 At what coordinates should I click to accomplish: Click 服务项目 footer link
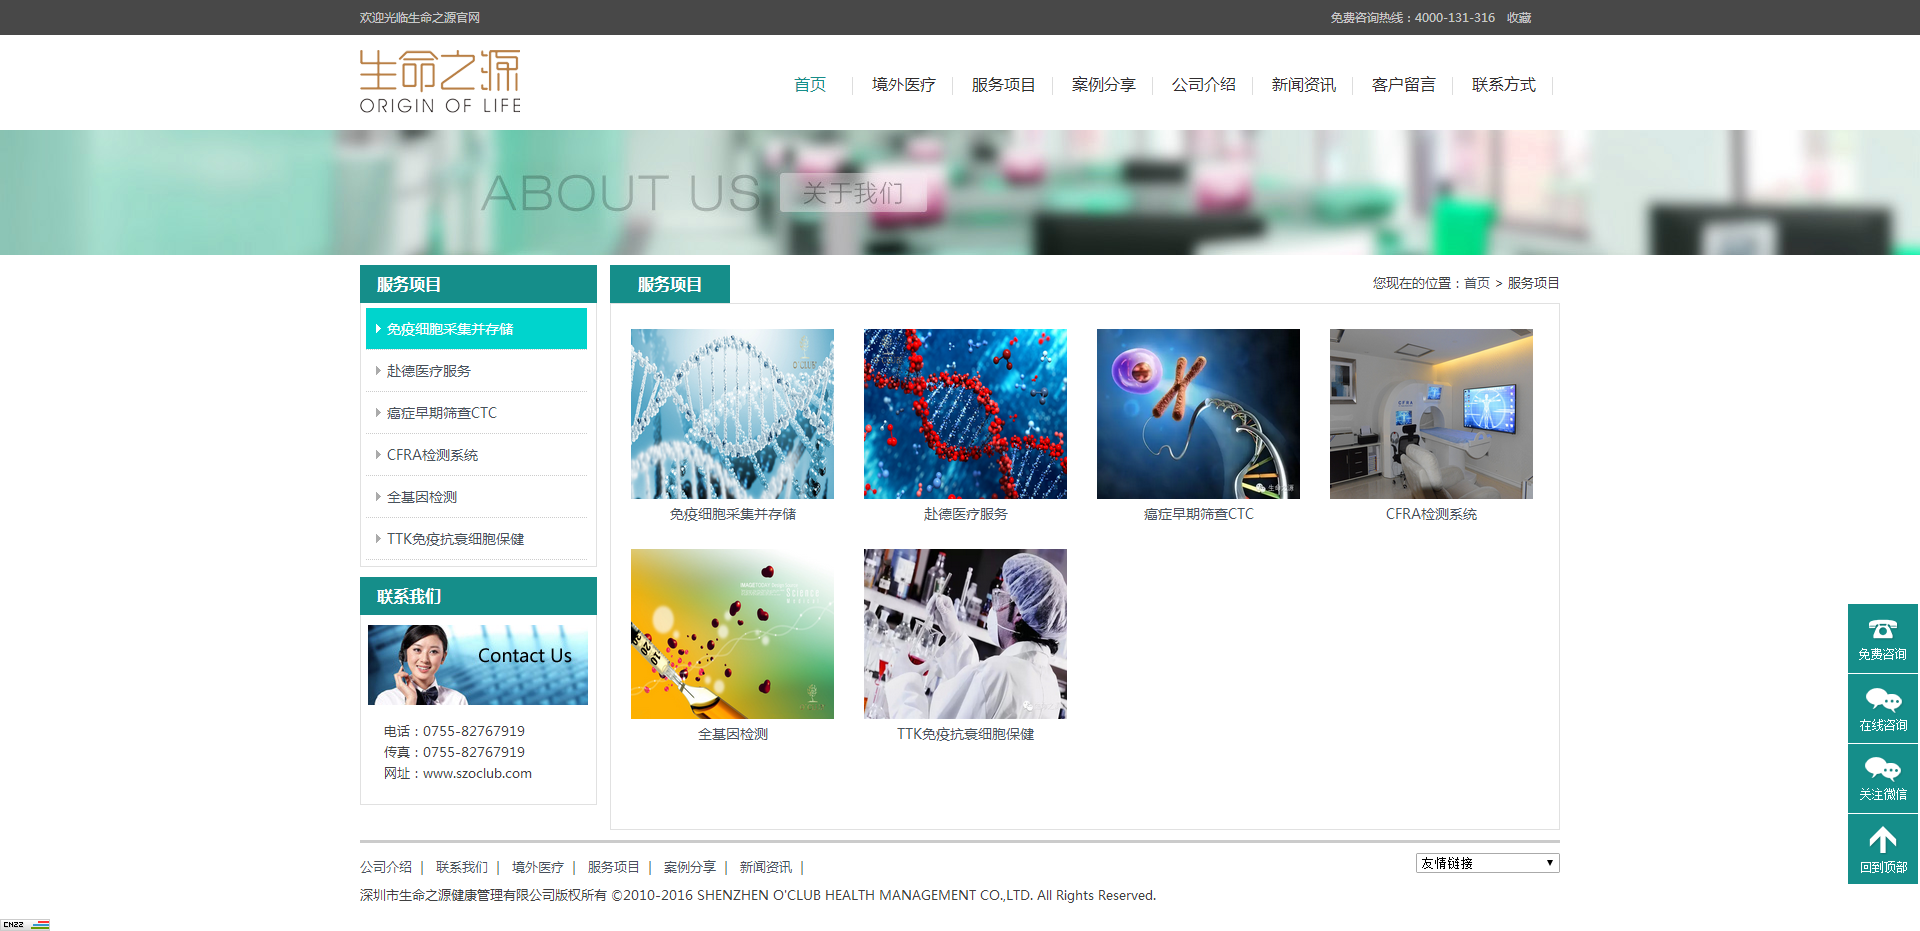(614, 867)
